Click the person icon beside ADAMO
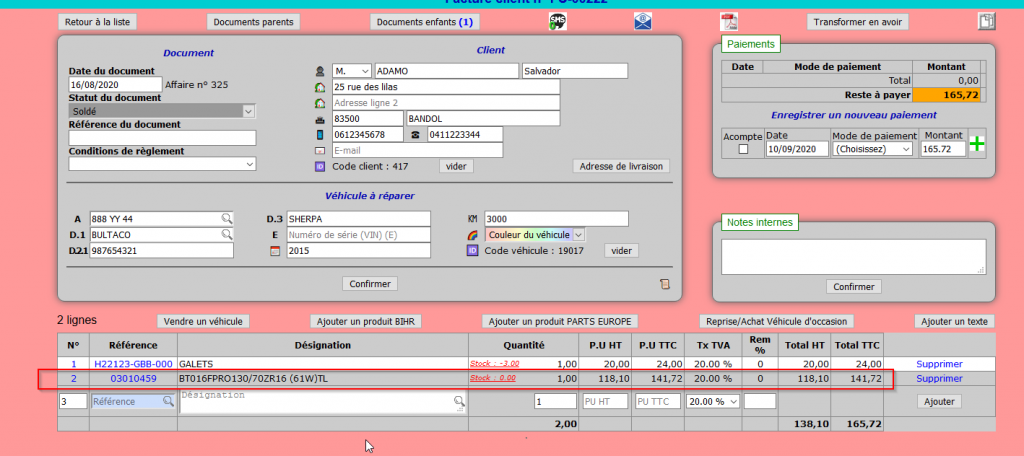The image size is (1024, 456). [x=320, y=71]
